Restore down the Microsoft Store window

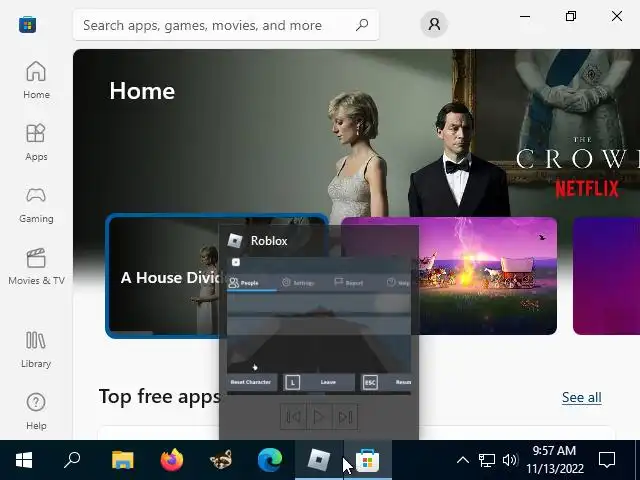(x=571, y=16)
